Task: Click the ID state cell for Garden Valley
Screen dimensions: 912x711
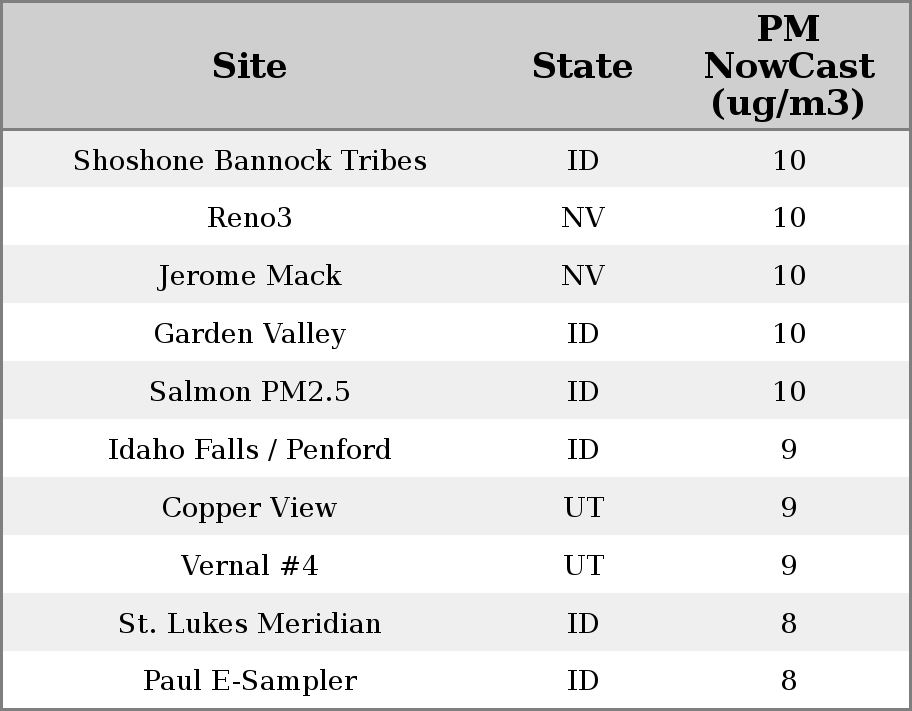Action: coord(582,334)
